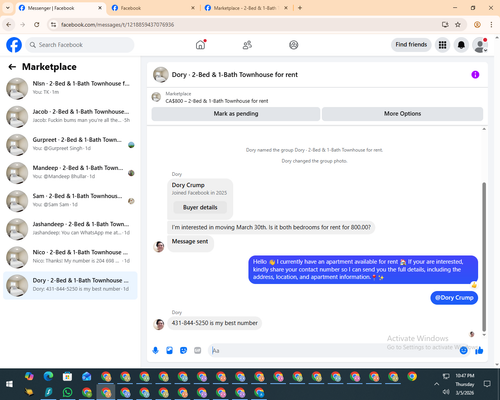Open the Windows notification center icon
500x400 pixels.
(487, 384)
